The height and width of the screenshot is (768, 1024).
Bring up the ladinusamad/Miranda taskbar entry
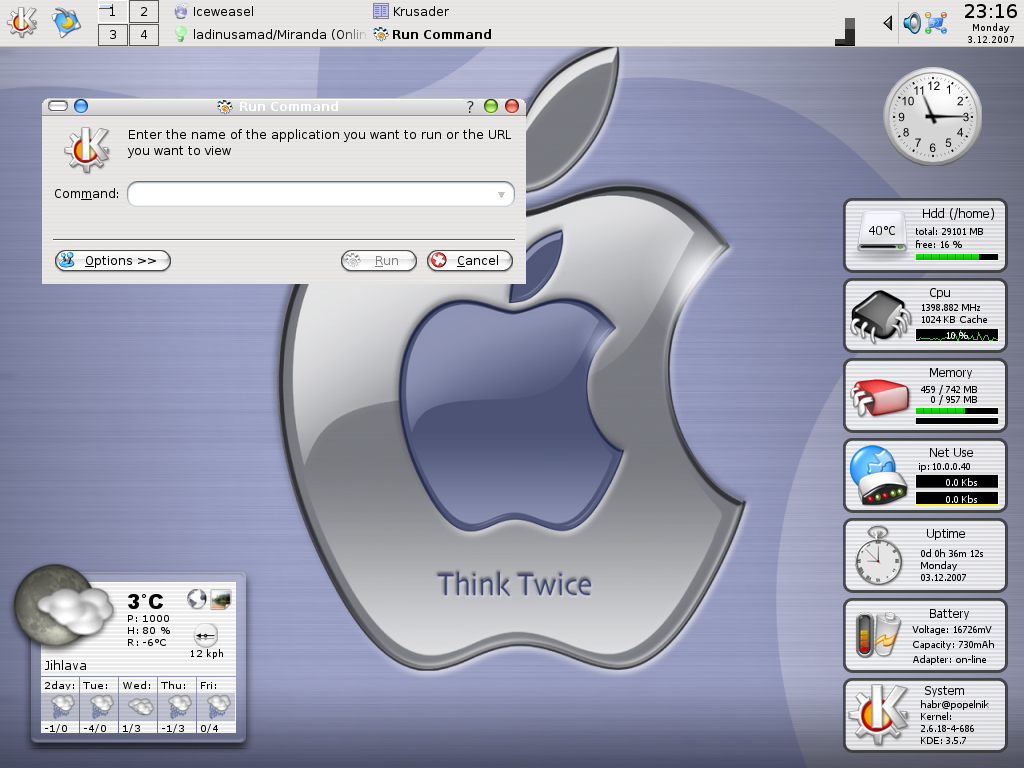point(269,35)
